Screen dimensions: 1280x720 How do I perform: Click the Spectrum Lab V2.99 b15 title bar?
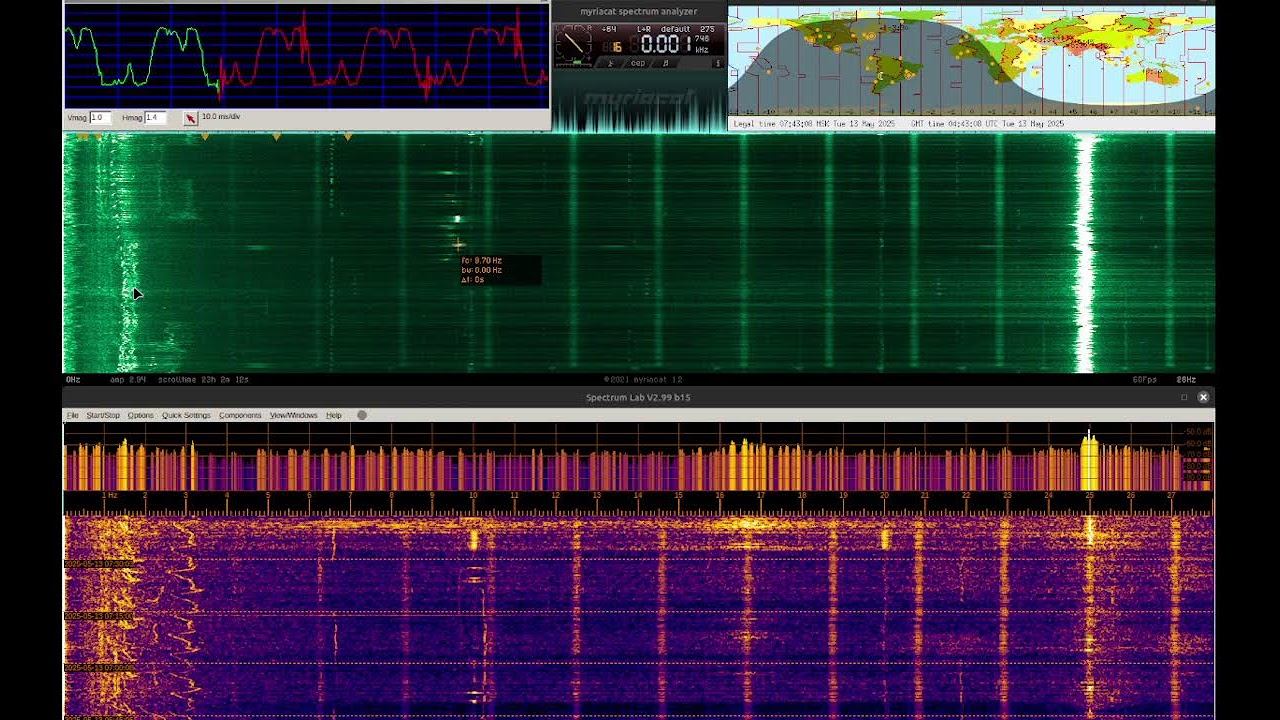tap(638, 397)
